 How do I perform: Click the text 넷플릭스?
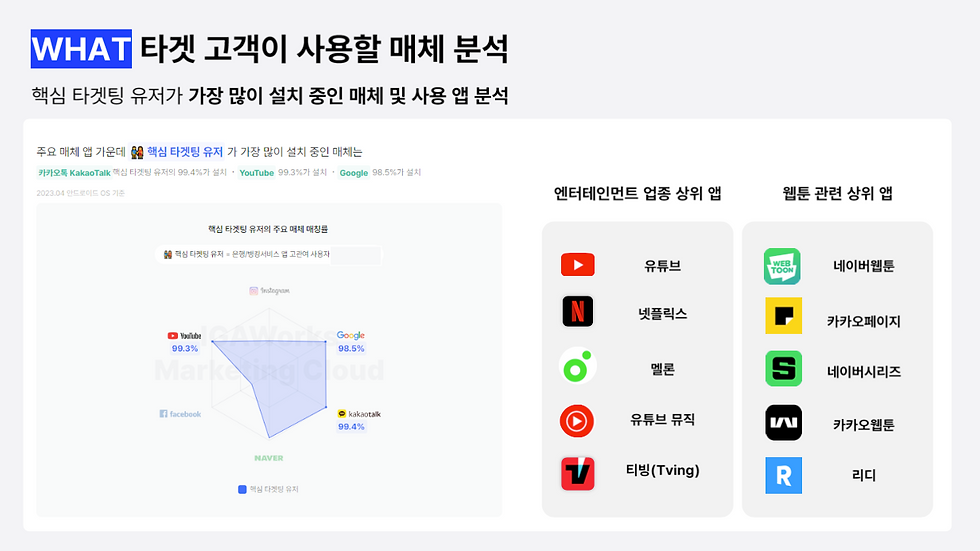[662, 314]
